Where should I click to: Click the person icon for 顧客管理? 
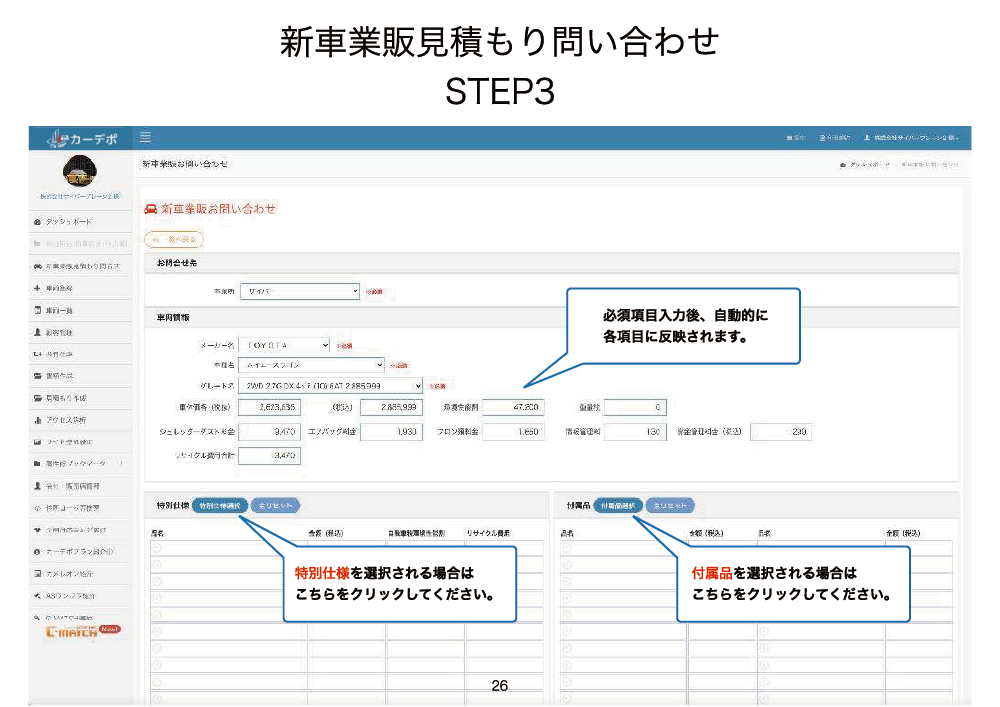(37, 332)
